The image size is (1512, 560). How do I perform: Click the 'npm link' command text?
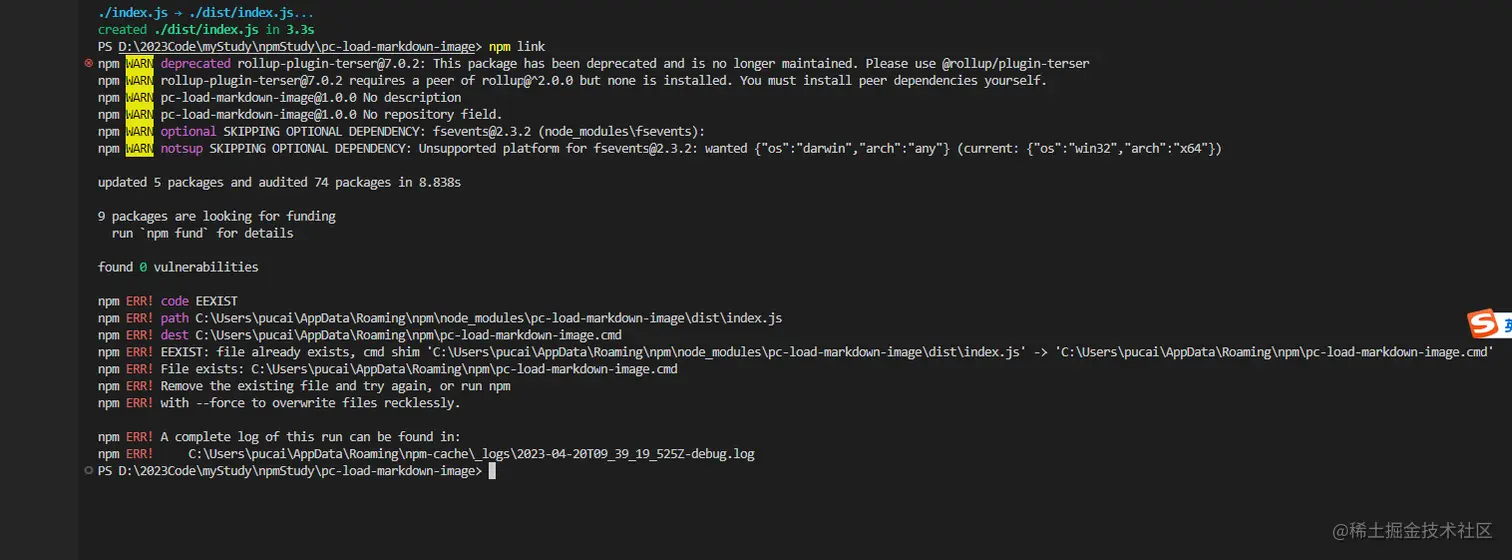coord(517,47)
